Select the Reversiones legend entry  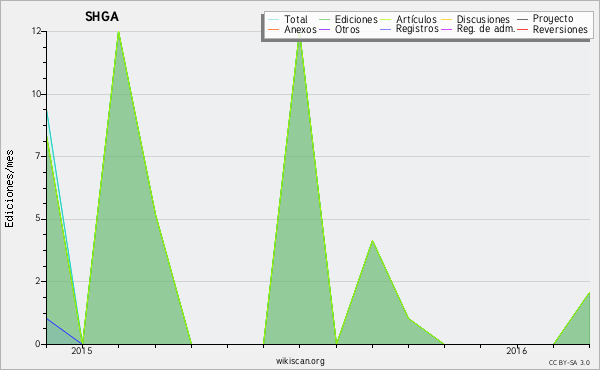coord(560,29)
